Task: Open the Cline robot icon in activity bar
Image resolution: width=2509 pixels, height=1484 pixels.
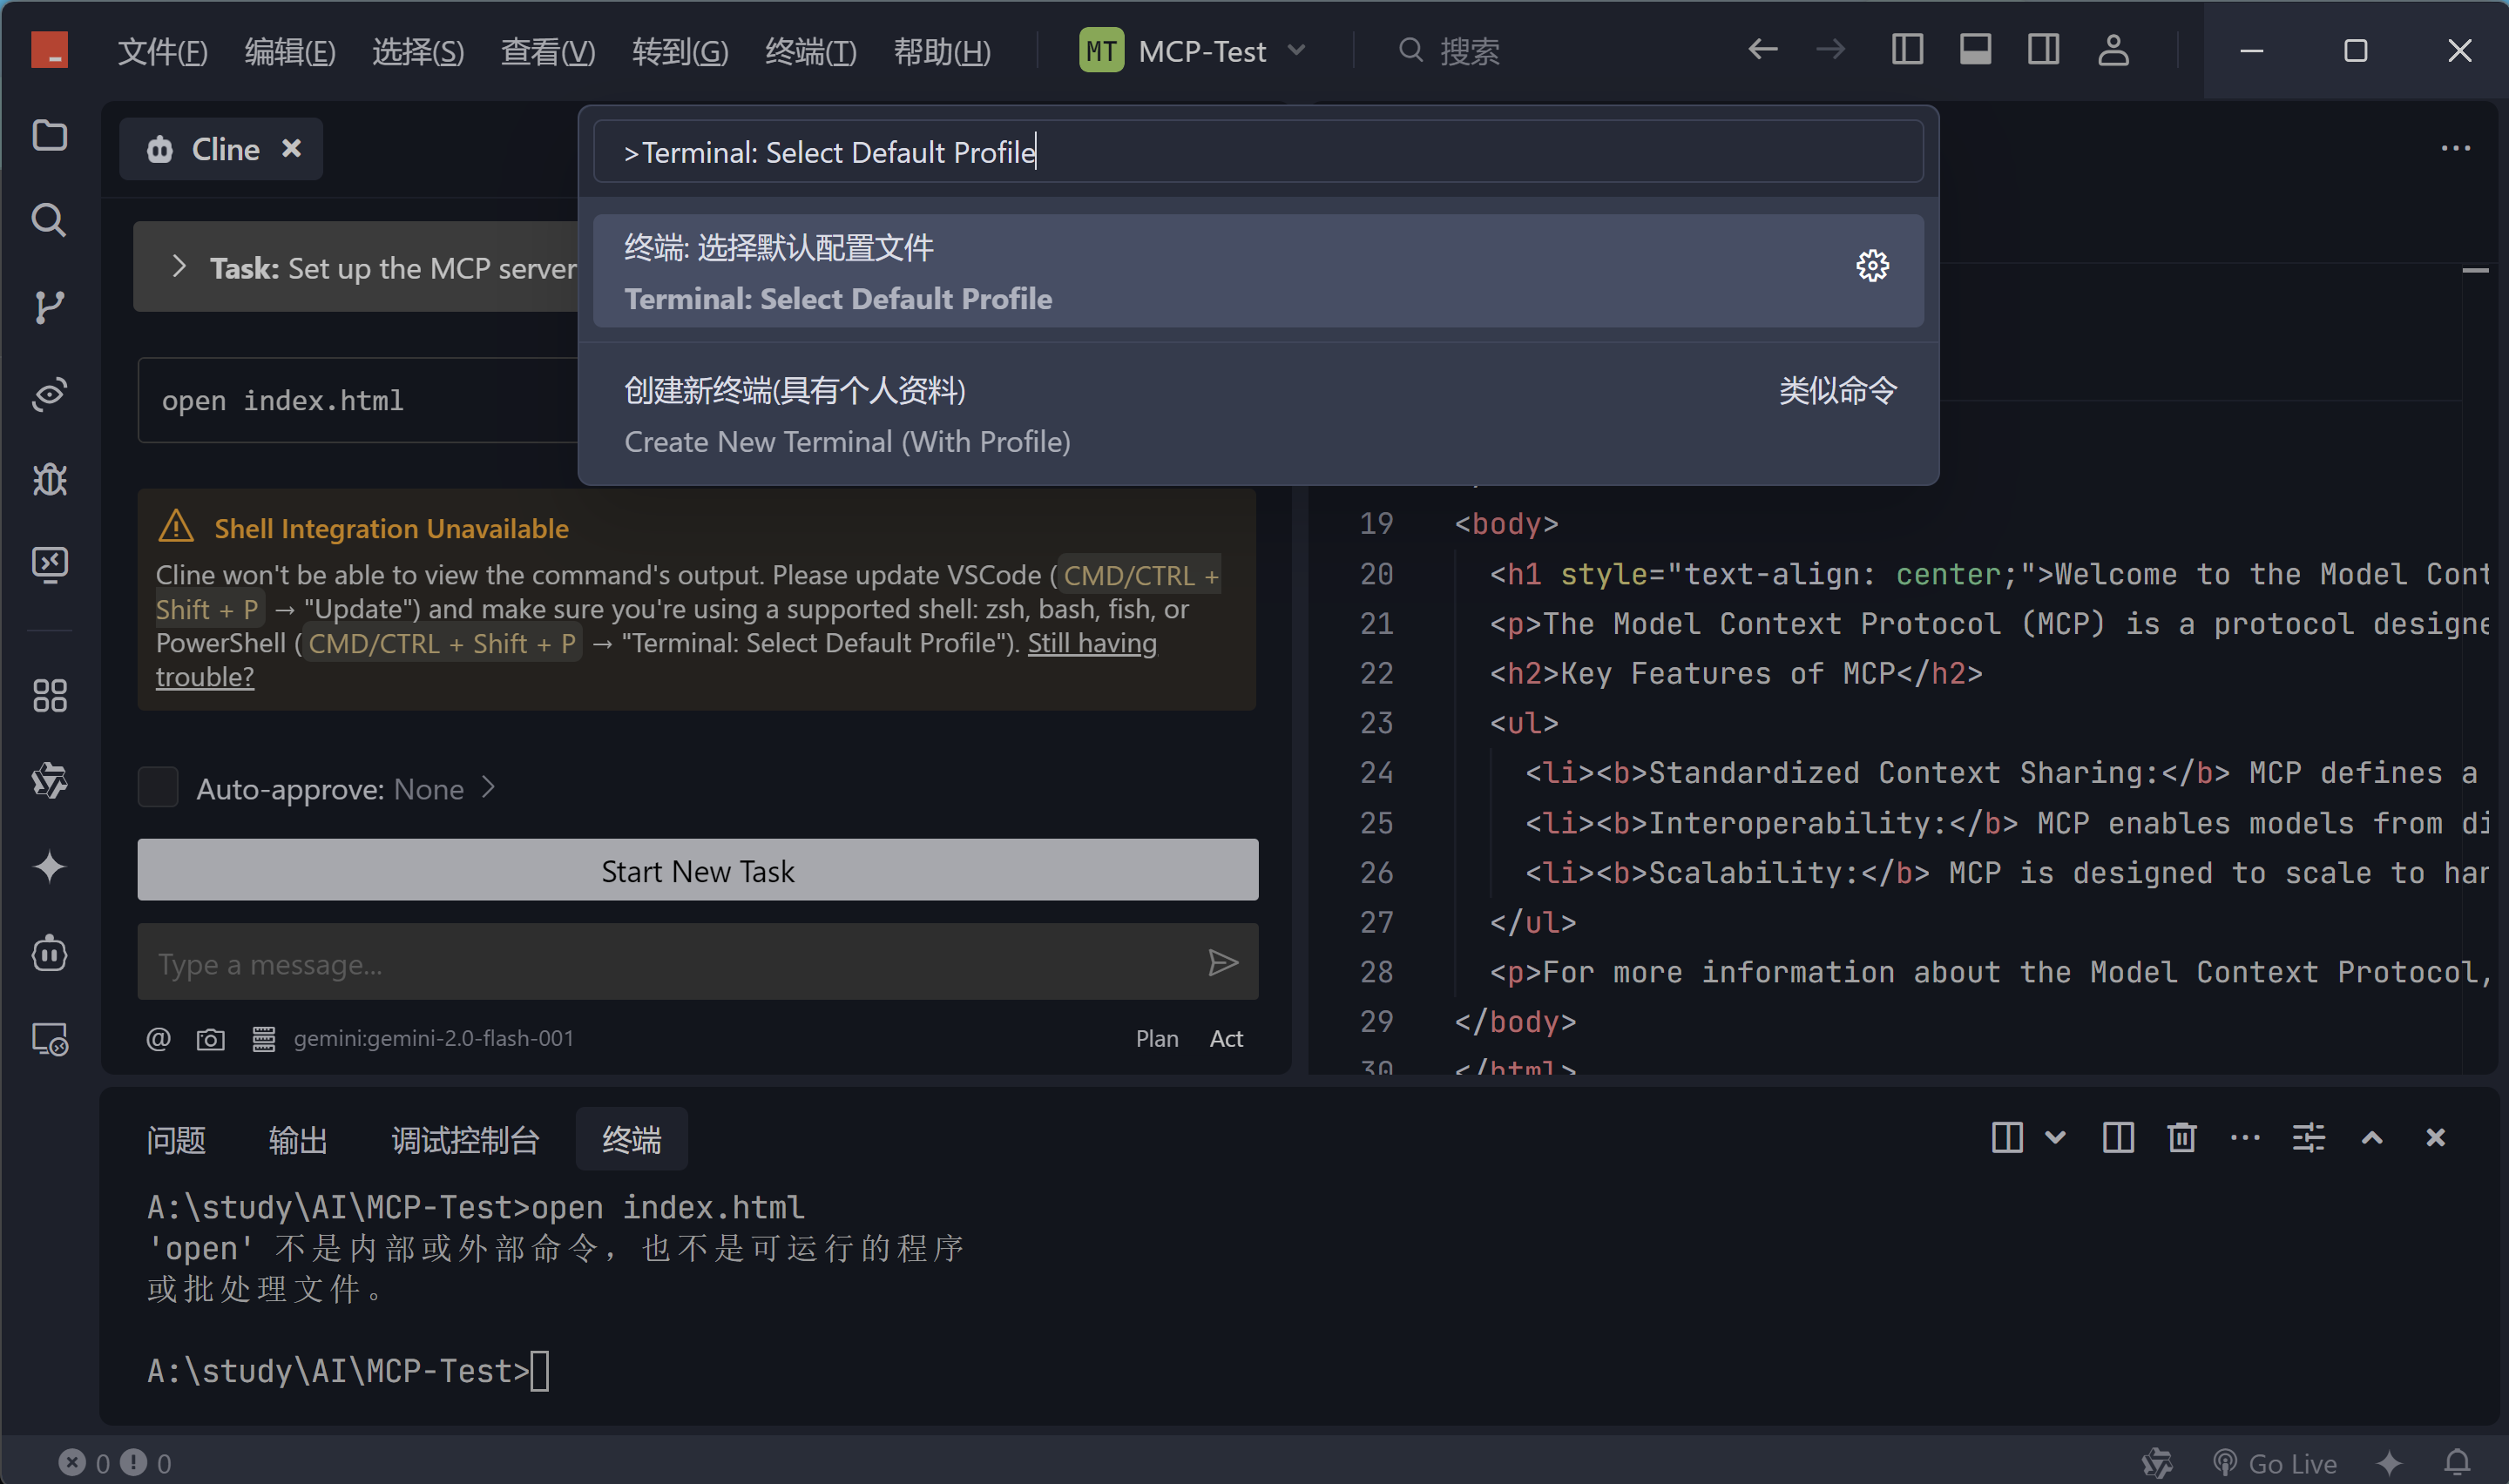Action: click(x=49, y=953)
